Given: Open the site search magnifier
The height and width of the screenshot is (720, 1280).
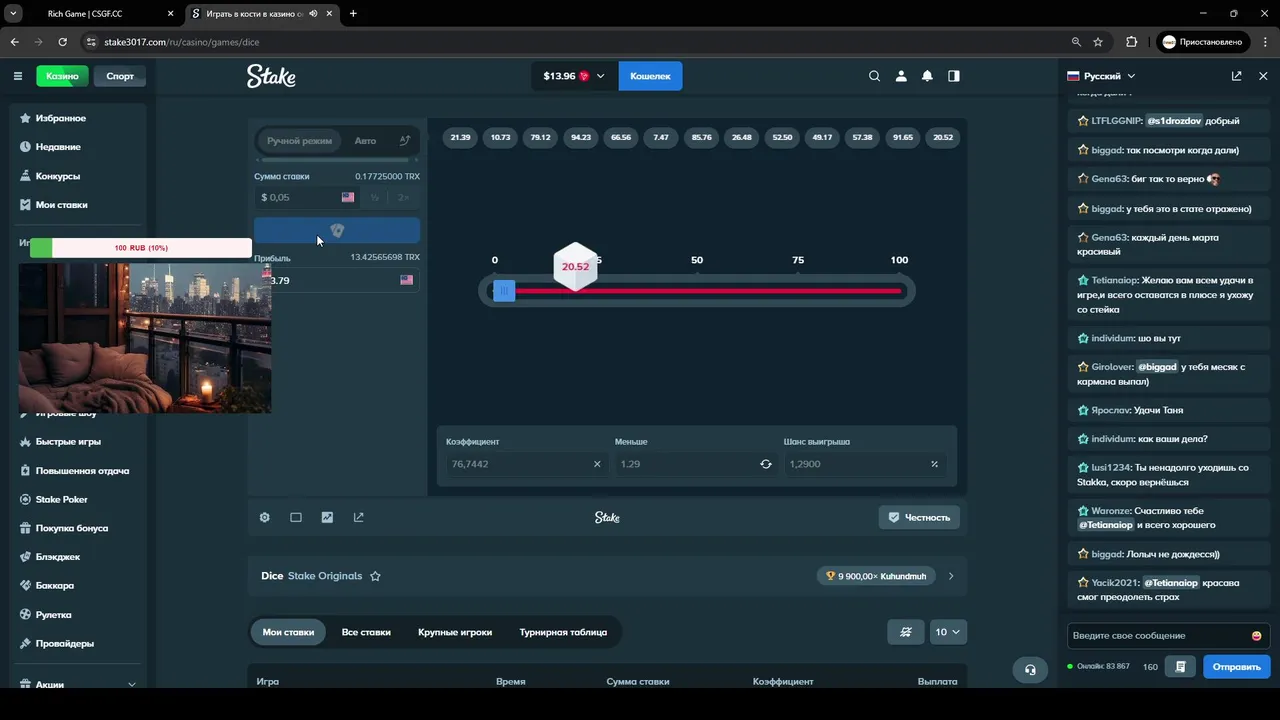Looking at the screenshot, I should click(x=874, y=76).
